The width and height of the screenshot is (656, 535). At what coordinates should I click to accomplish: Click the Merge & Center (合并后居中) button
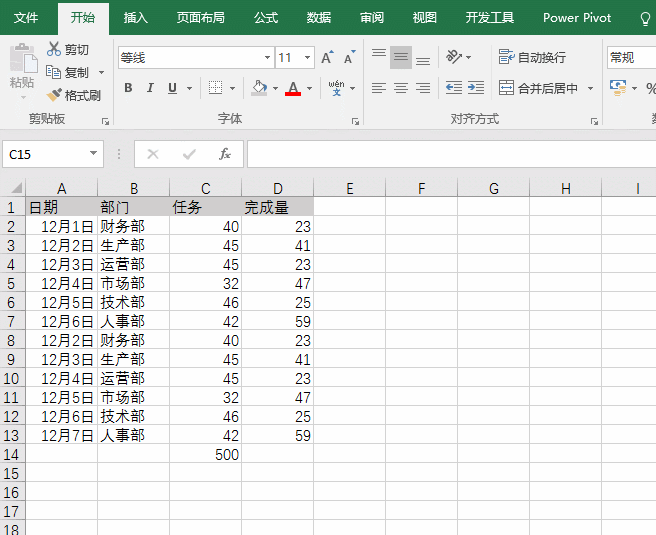538,88
